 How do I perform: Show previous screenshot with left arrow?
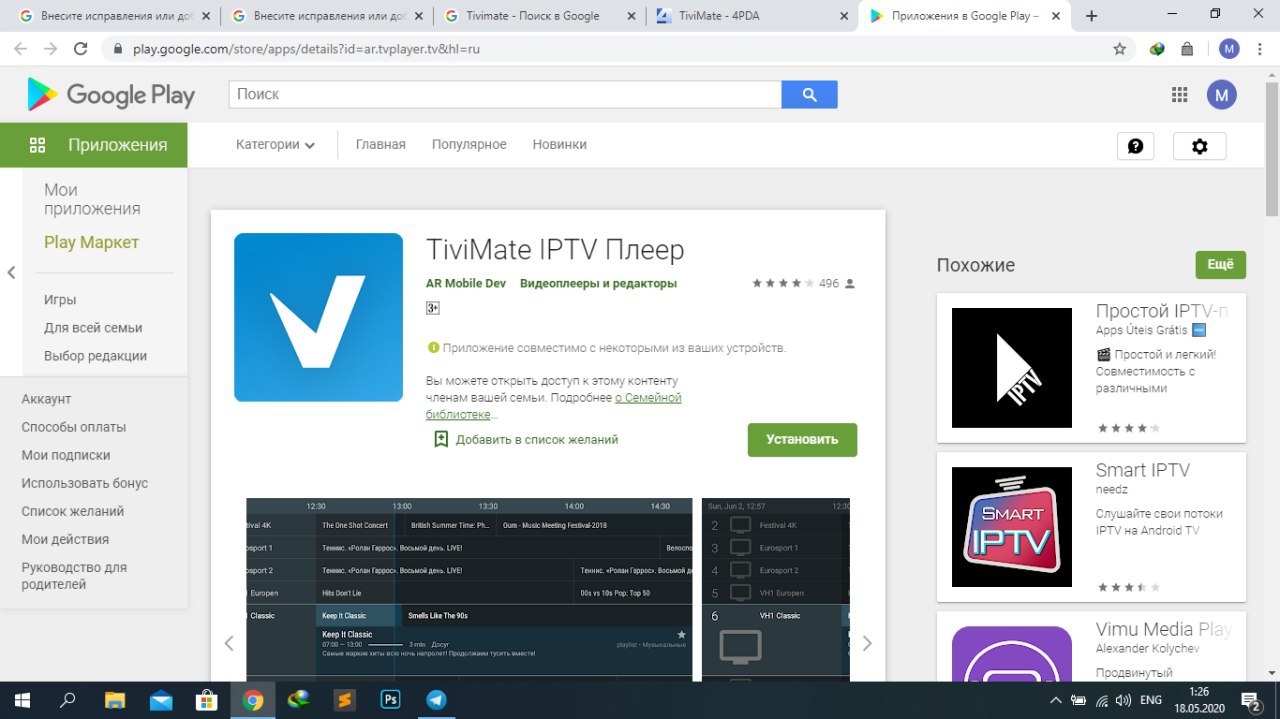click(x=229, y=643)
